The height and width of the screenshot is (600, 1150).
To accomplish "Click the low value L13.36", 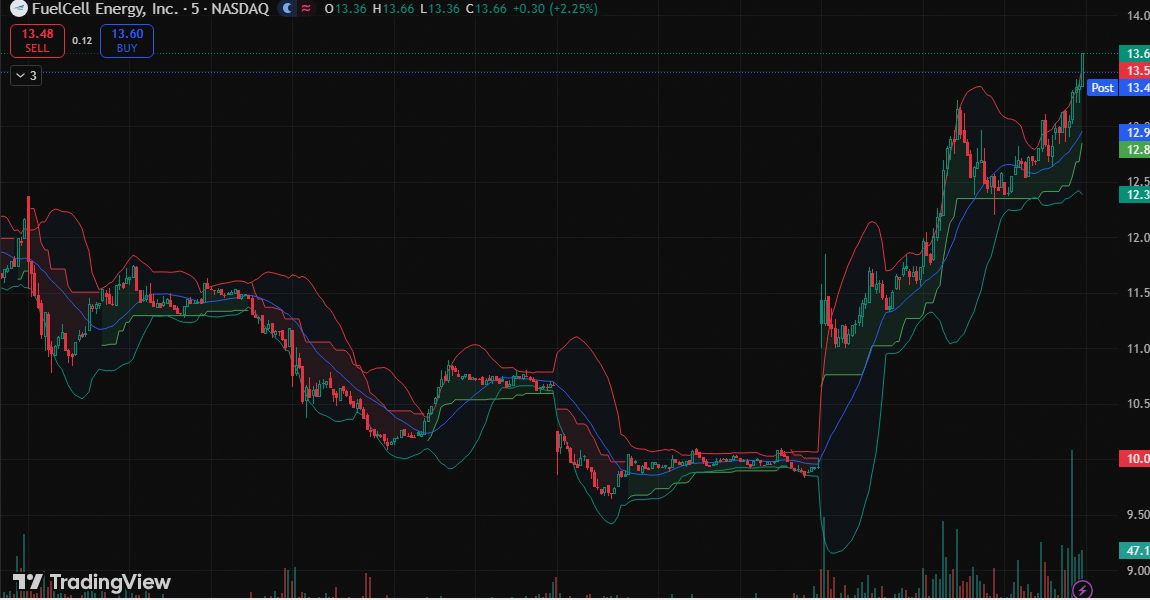I will point(439,9).
